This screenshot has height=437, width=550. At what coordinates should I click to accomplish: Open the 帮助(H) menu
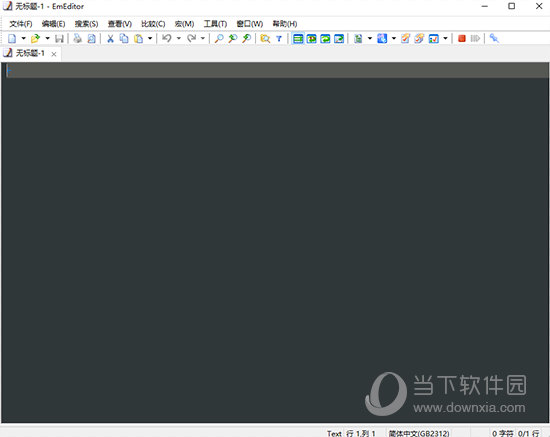pyautogui.click(x=285, y=24)
